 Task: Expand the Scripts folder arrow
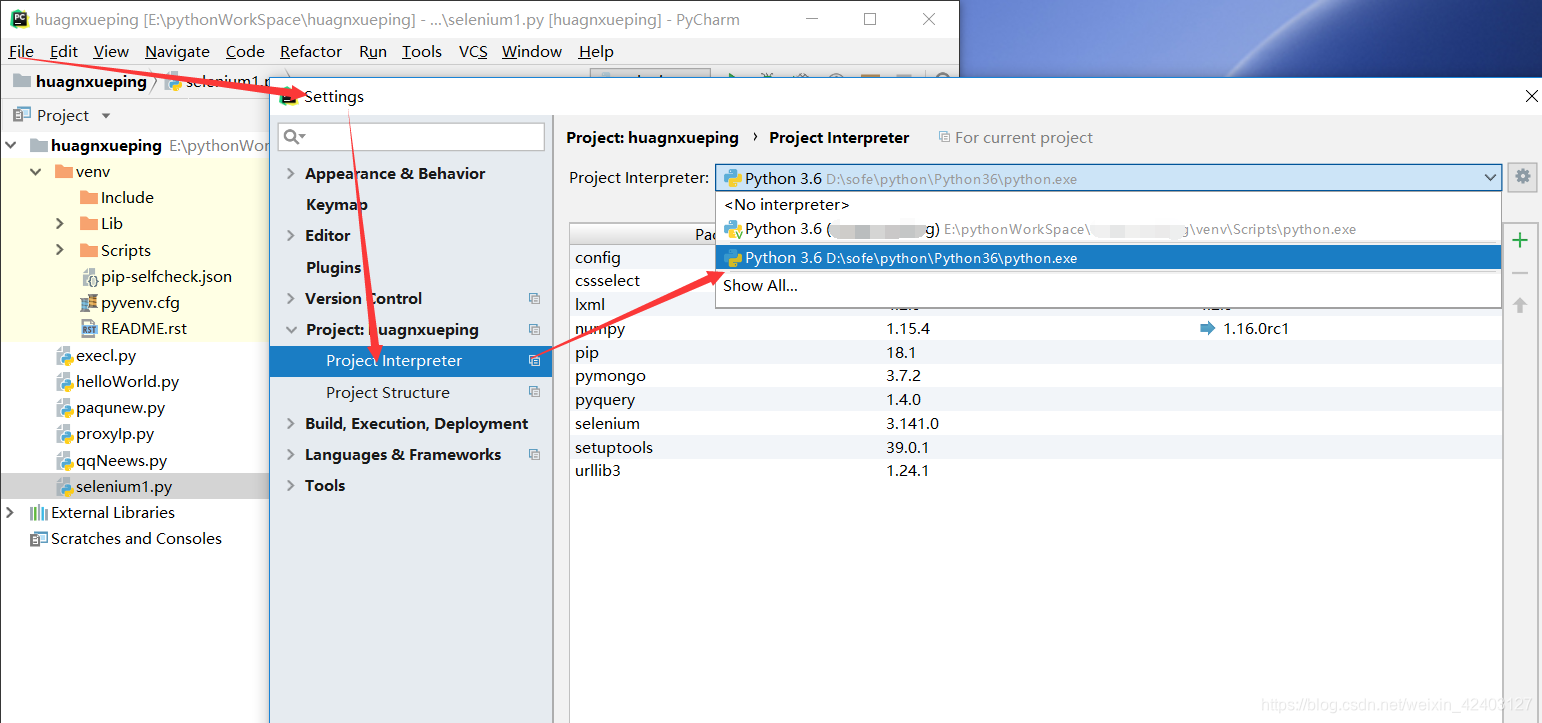(60, 250)
